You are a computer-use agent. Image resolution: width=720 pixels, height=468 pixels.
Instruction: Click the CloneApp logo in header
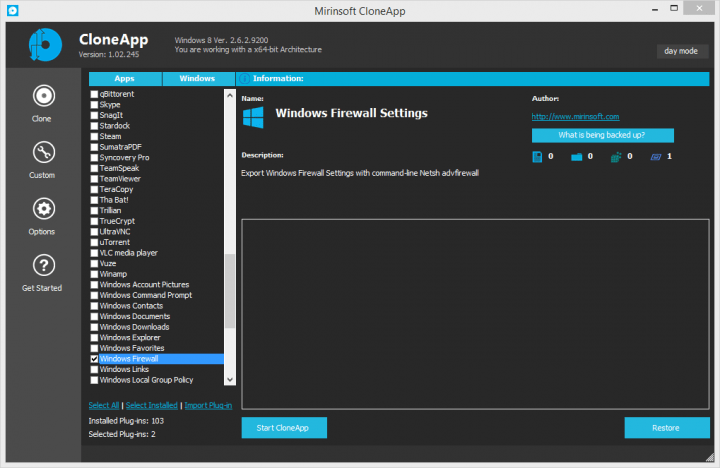45,45
